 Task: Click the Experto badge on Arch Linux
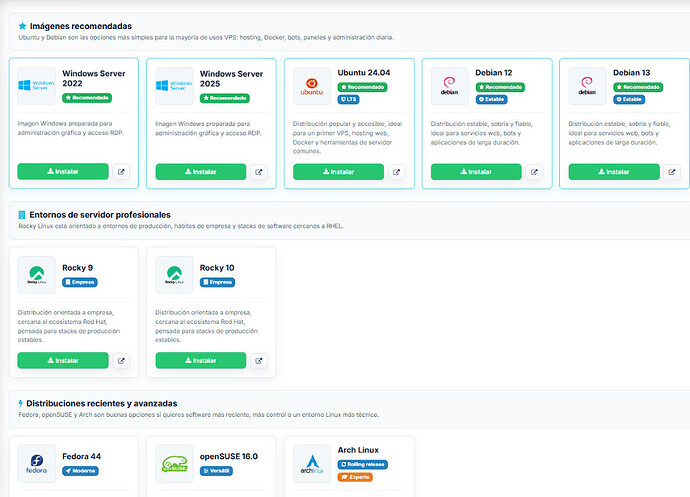[x=355, y=477]
